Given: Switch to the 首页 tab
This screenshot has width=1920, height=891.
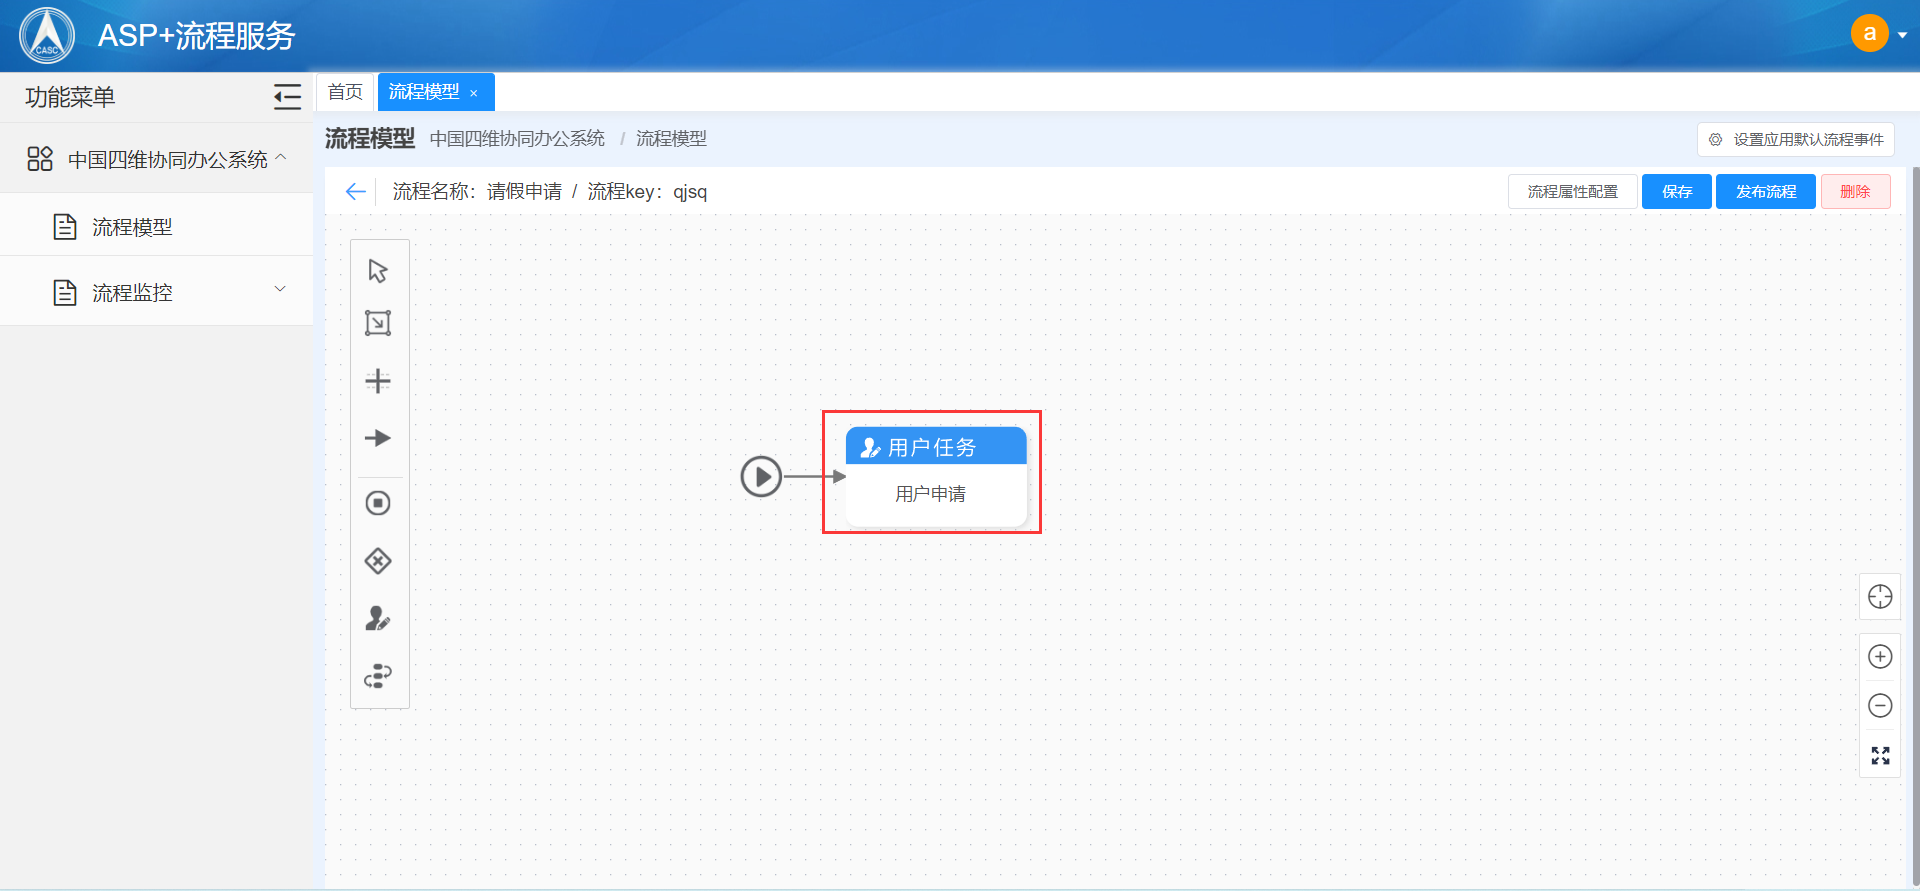Looking at the screenshot, I should (x=345, y=92).
